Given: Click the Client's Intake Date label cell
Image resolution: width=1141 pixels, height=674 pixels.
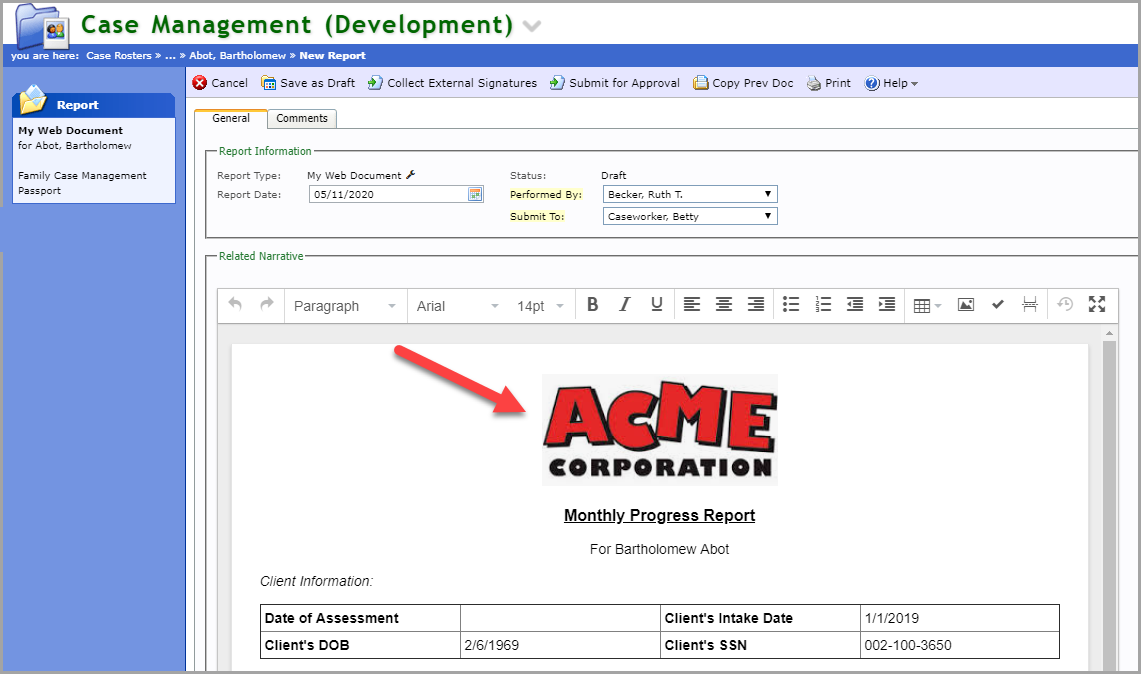Looking at the screenshot, I should (760, 618).
